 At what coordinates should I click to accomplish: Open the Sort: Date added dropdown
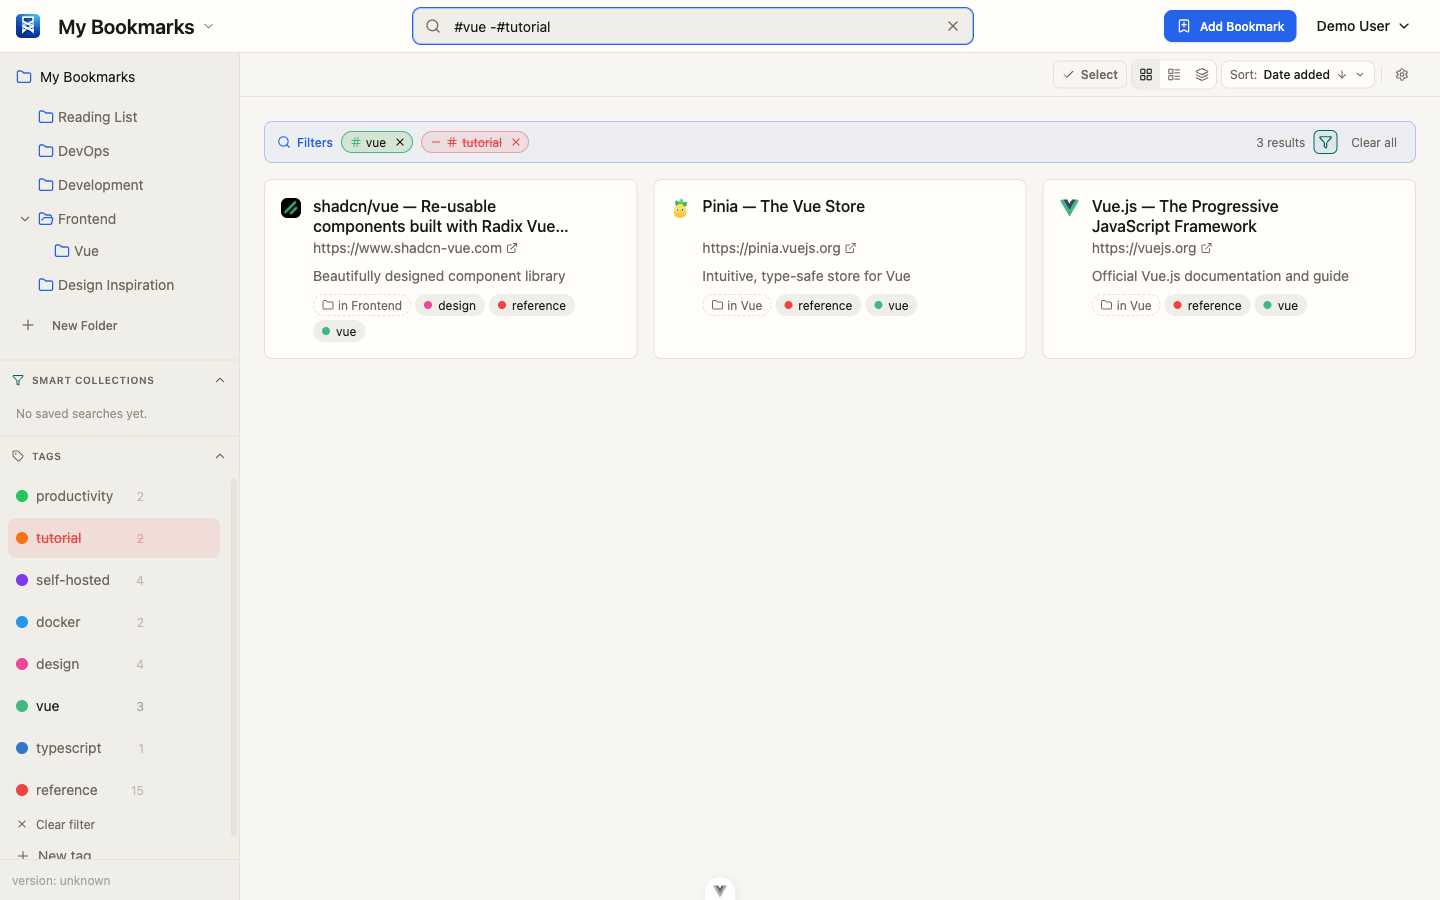coord(1297,75)
